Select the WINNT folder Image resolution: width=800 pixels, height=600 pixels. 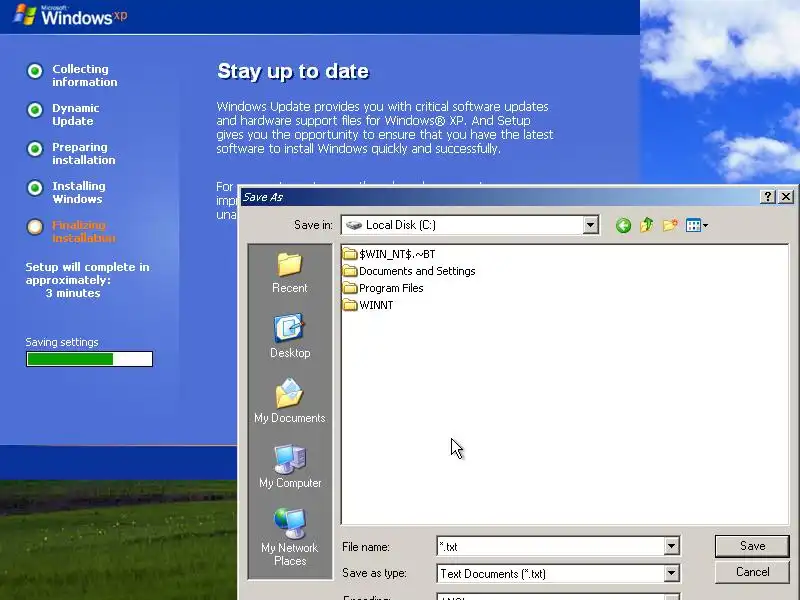(368, 305)
